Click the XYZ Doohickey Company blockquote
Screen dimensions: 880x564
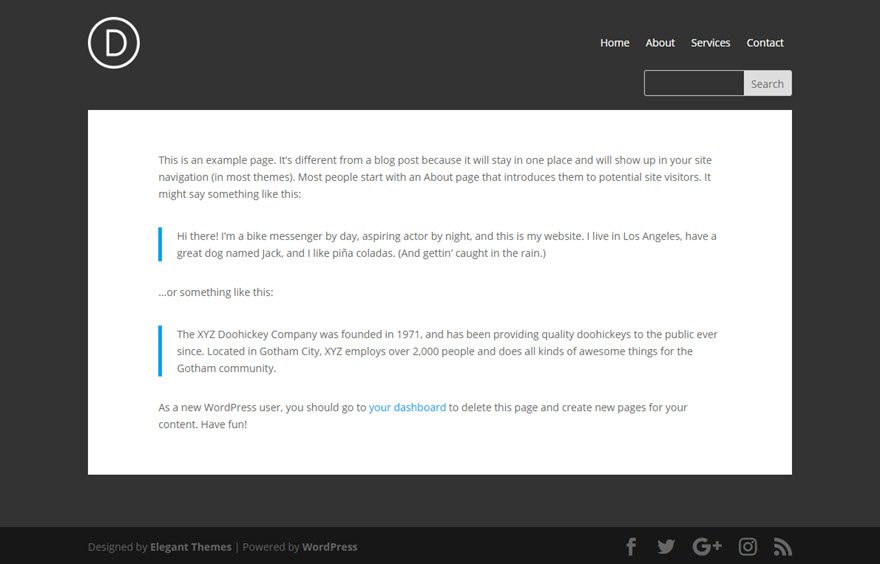point(446,351)
